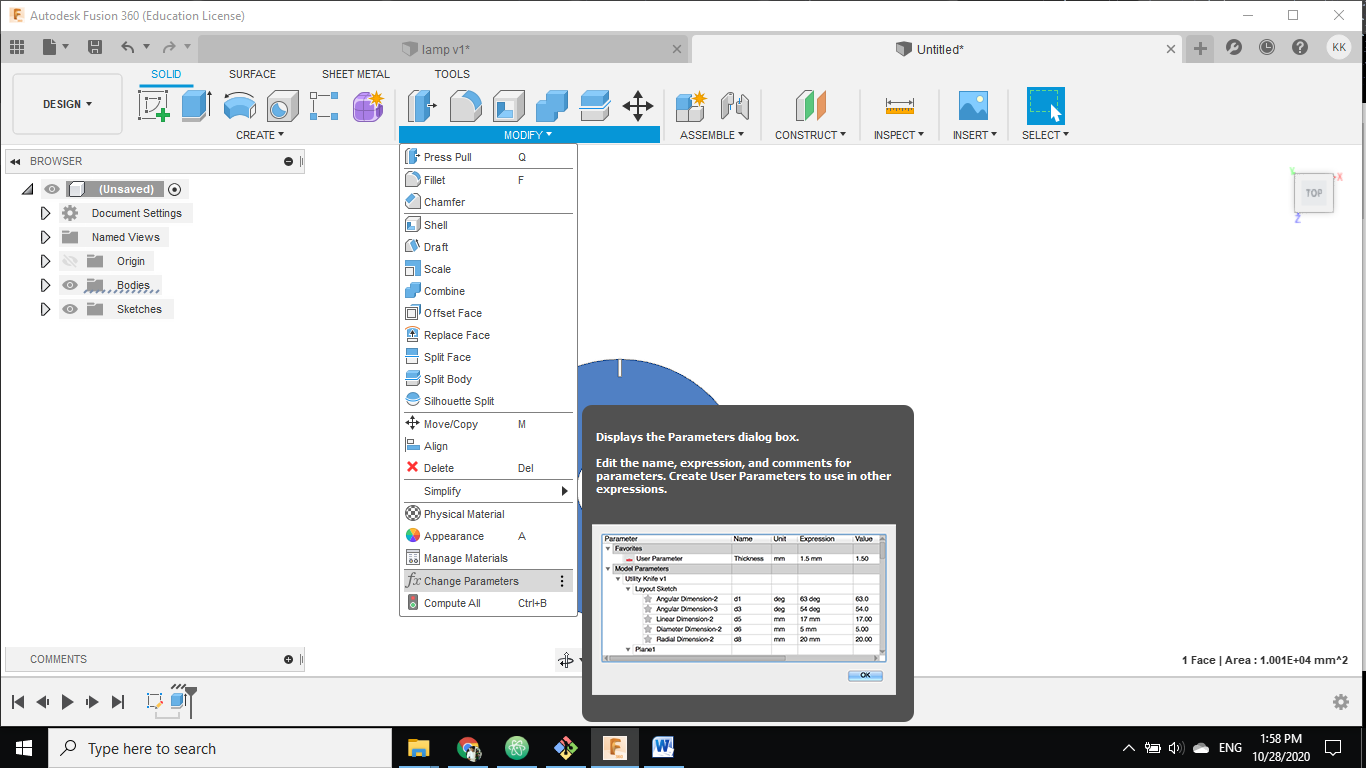Click the TOP face of the ViewCube

(x=1313, y=193)
